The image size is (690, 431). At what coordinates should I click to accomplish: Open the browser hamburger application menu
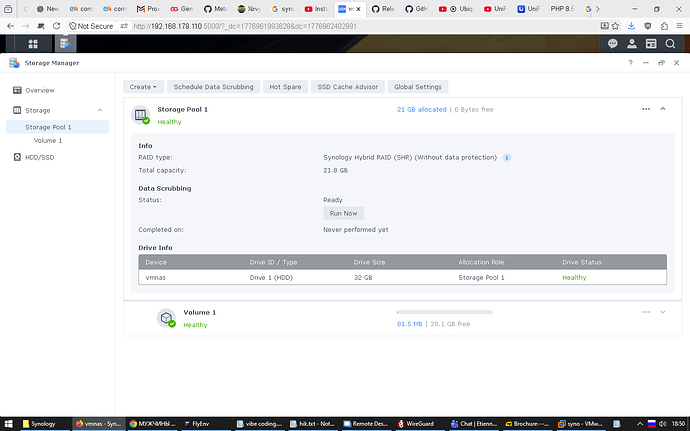[x=680, y=26]
